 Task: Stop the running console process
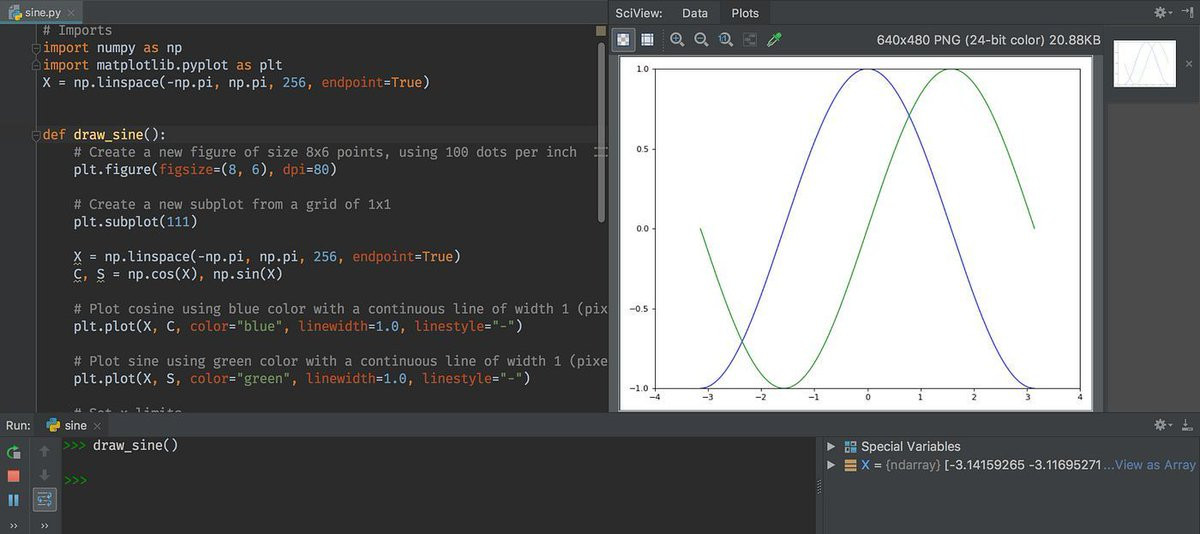pyautogui.click(x=14, y=476)
